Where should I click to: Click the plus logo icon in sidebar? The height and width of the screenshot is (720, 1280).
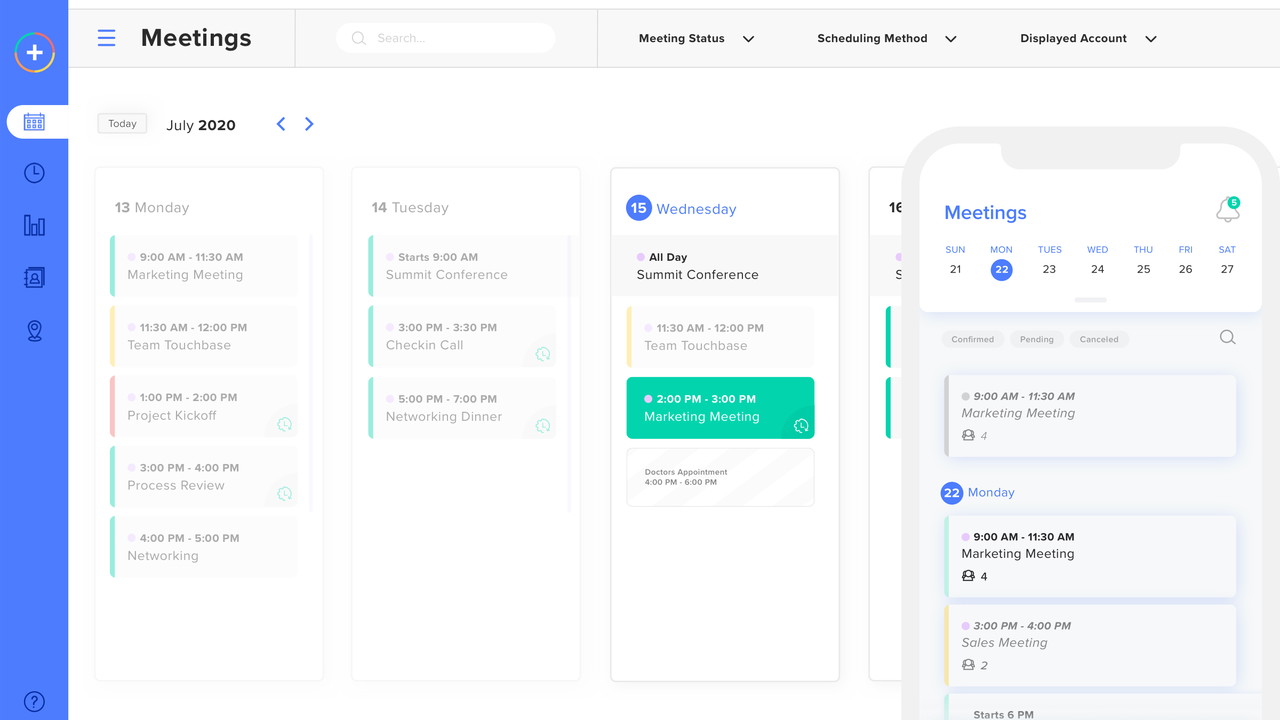point(34,52)
